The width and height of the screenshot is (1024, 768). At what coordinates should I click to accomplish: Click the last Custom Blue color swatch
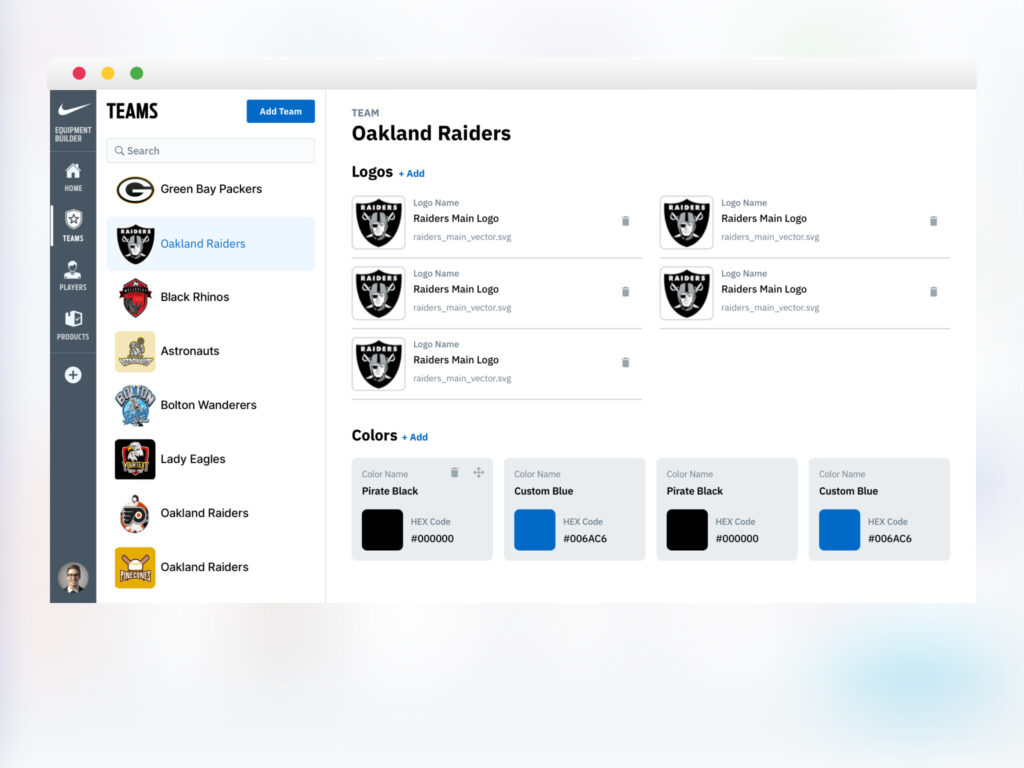click(839, 530)
